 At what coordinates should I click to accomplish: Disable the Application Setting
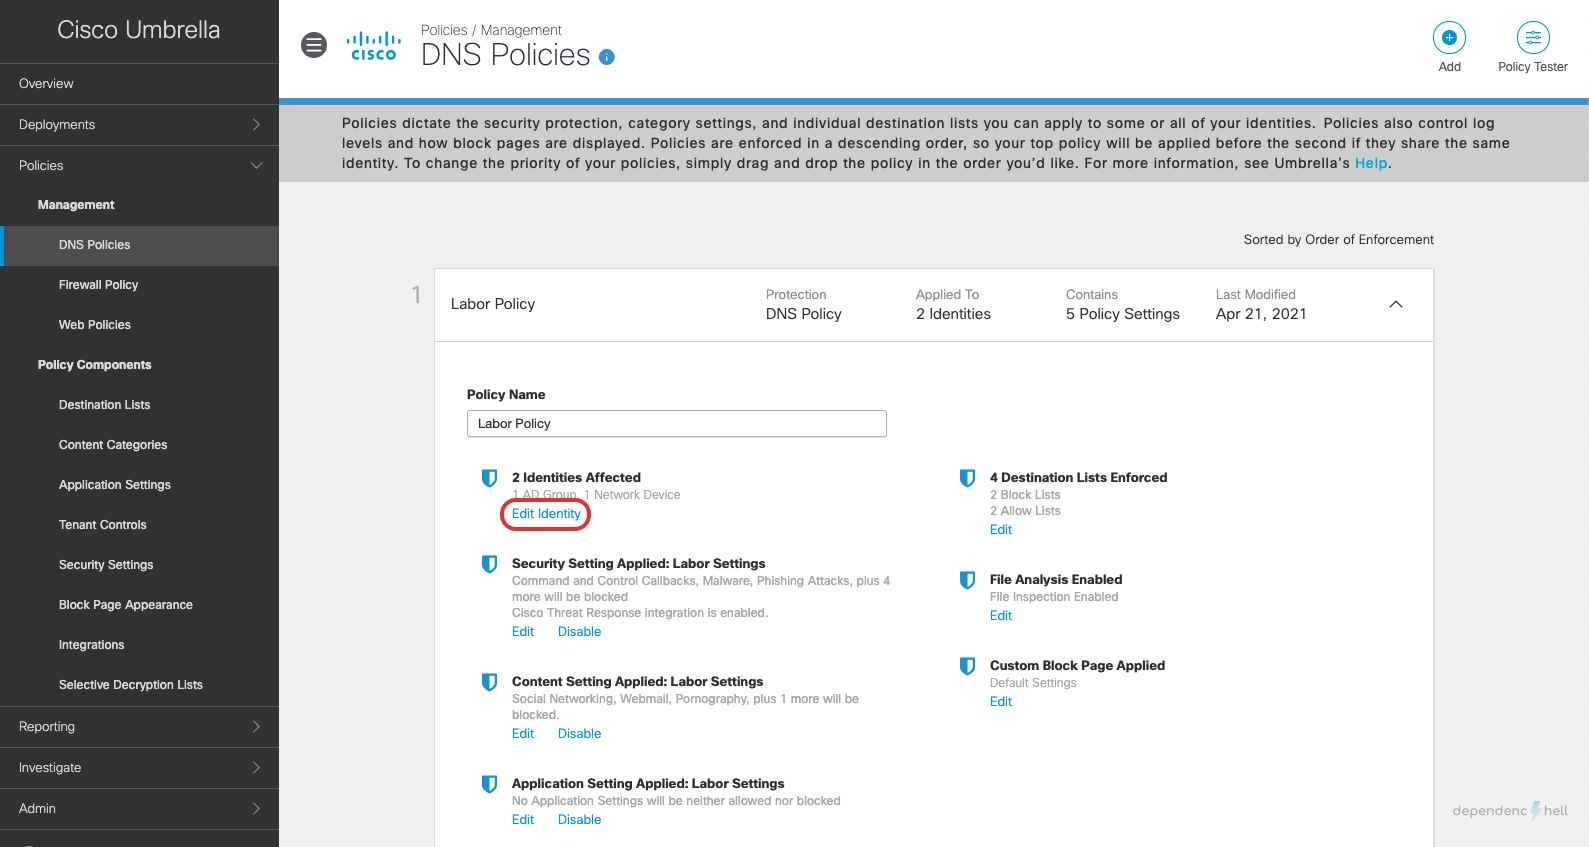(579, 820)
